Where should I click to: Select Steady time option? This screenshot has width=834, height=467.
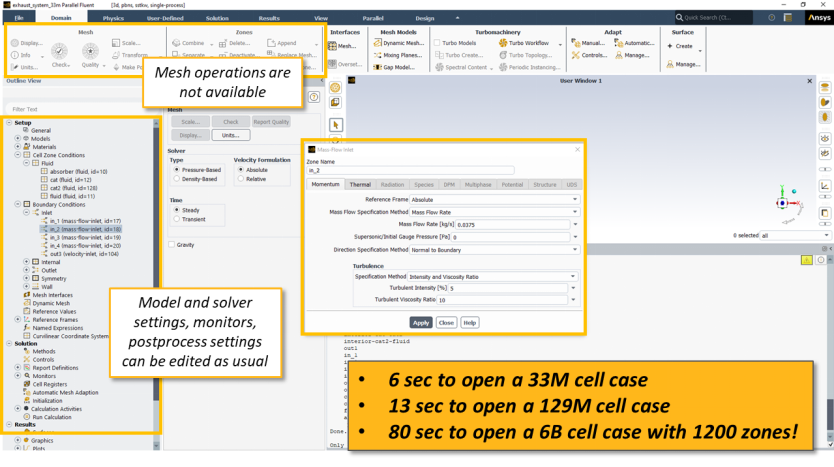point(177,210)
